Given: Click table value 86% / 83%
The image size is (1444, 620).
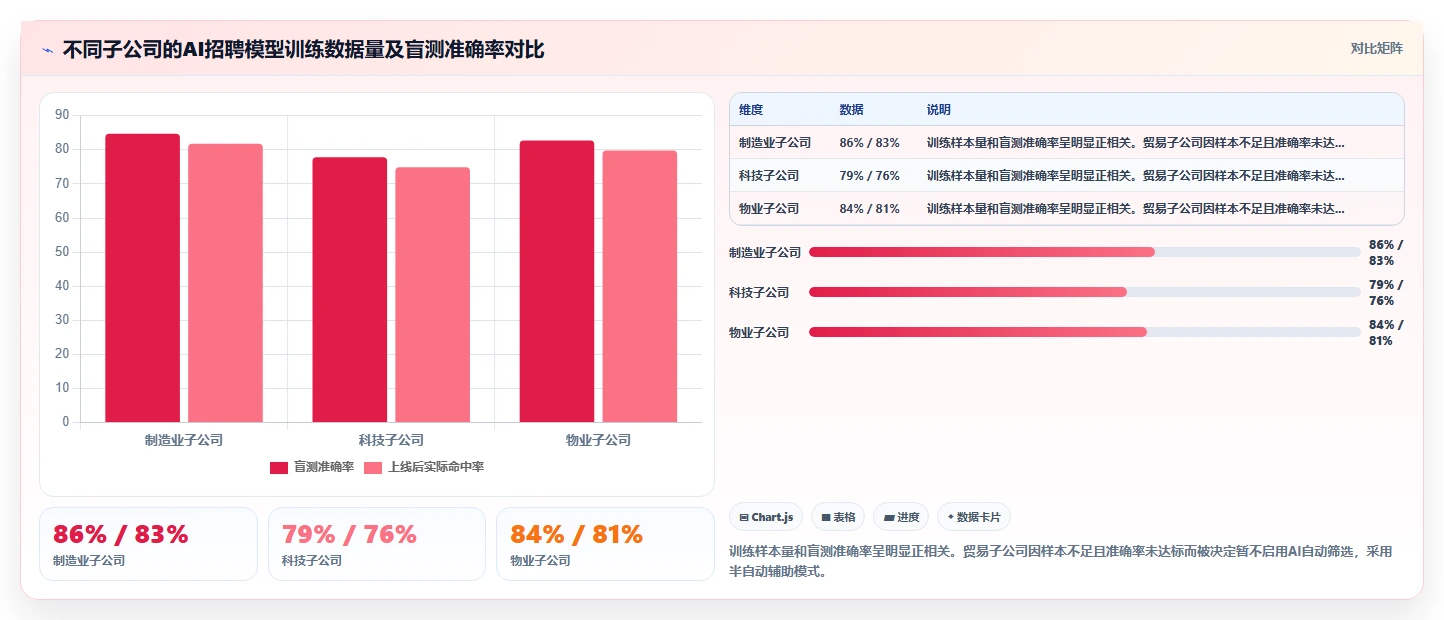Looking at the screenshot, I should [x=870, y=142].
